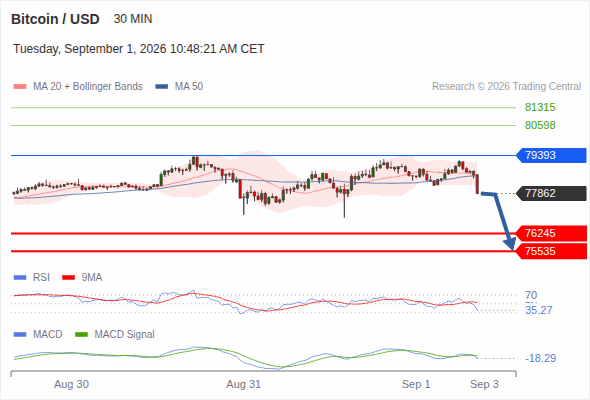Screen dimensions: 590x400
Task: Click the MACD legend blue swatch
Action: pos(20,335)
